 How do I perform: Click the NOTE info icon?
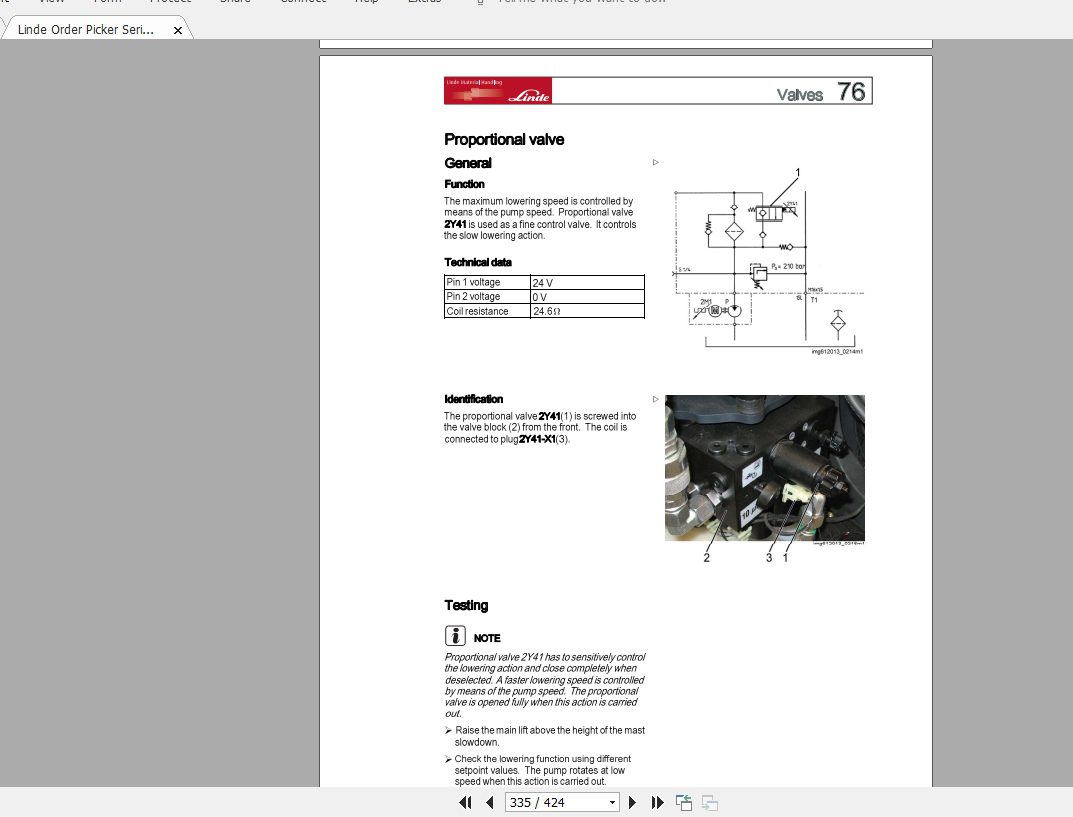coord(455,636)
